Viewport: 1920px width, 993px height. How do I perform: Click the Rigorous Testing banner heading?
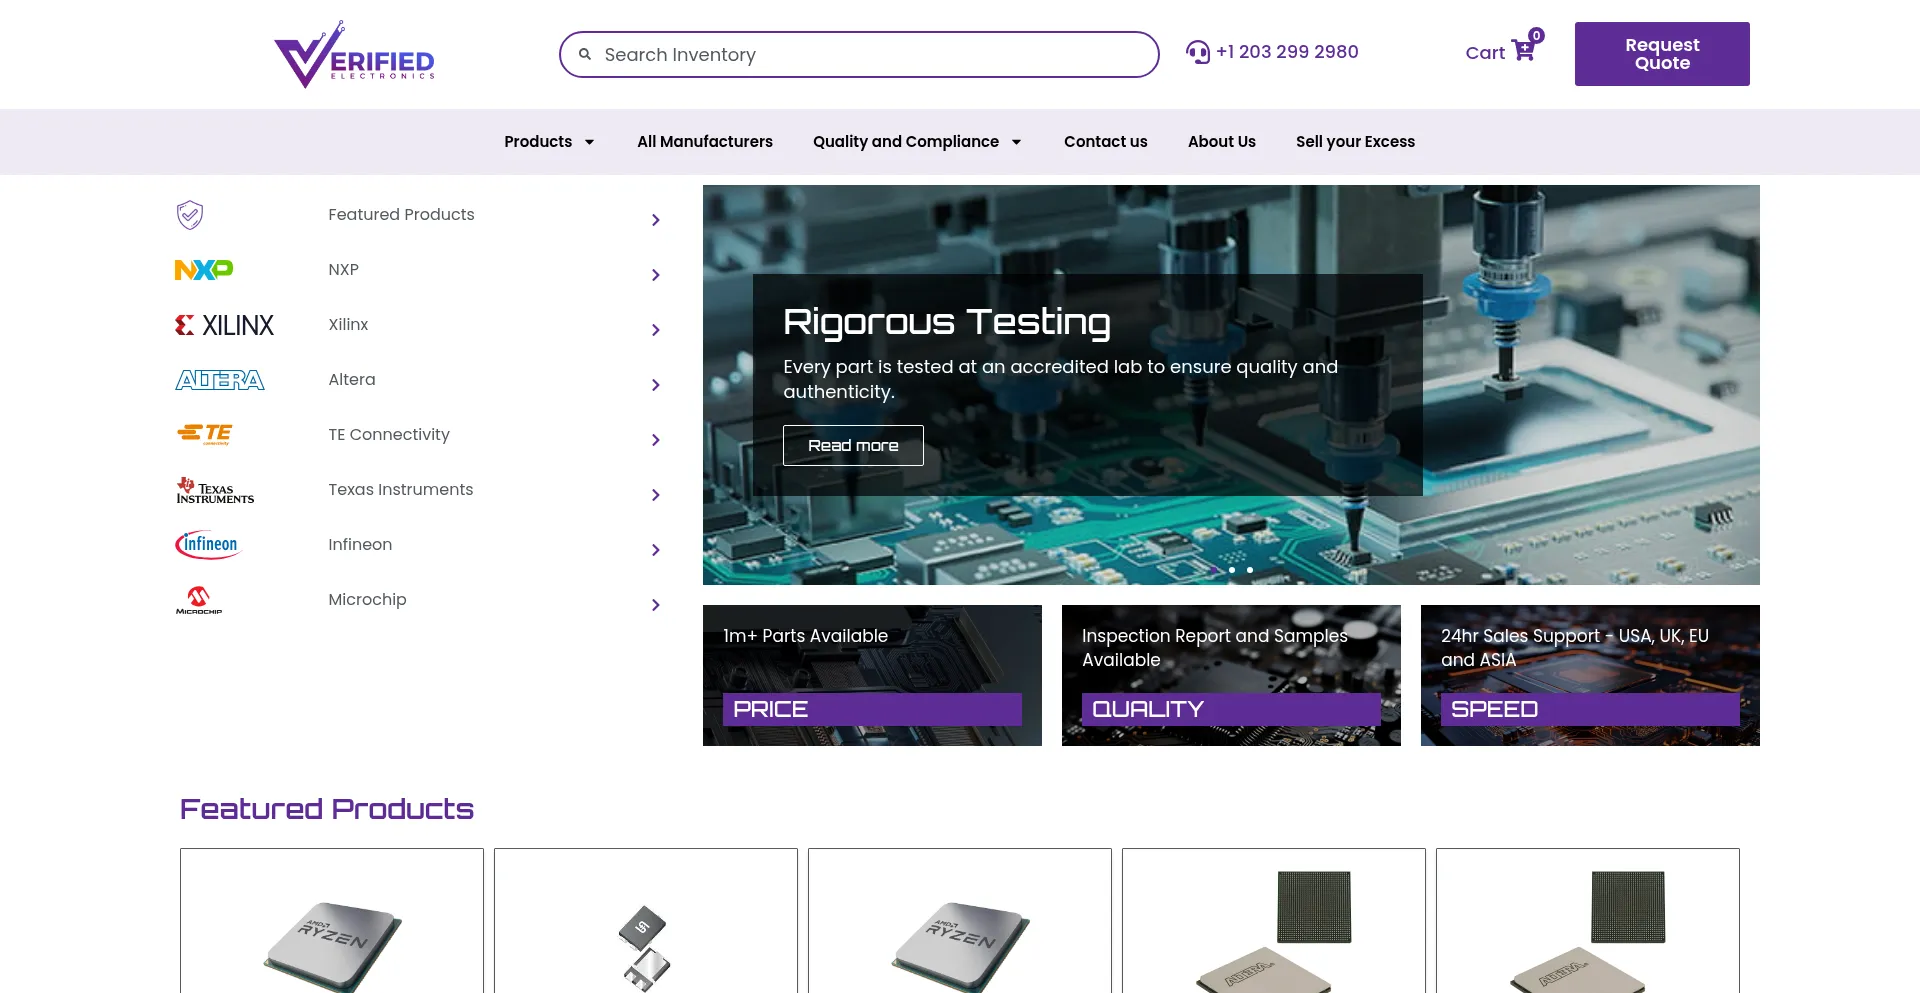click(947, 322)
